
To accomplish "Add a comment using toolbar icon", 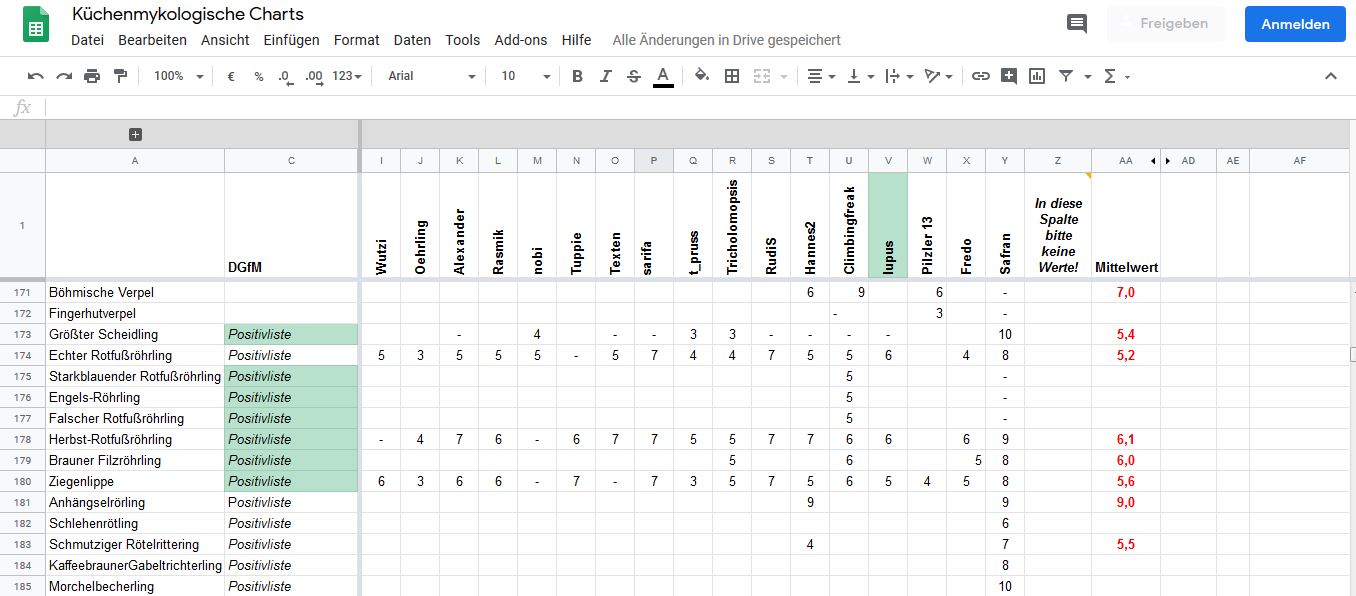I will [x=1009, y=76].
